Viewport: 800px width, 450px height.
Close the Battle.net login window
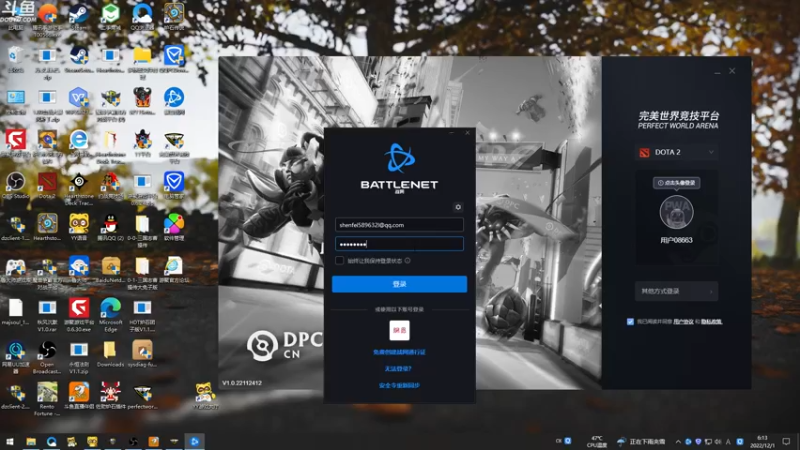[467, 133]
